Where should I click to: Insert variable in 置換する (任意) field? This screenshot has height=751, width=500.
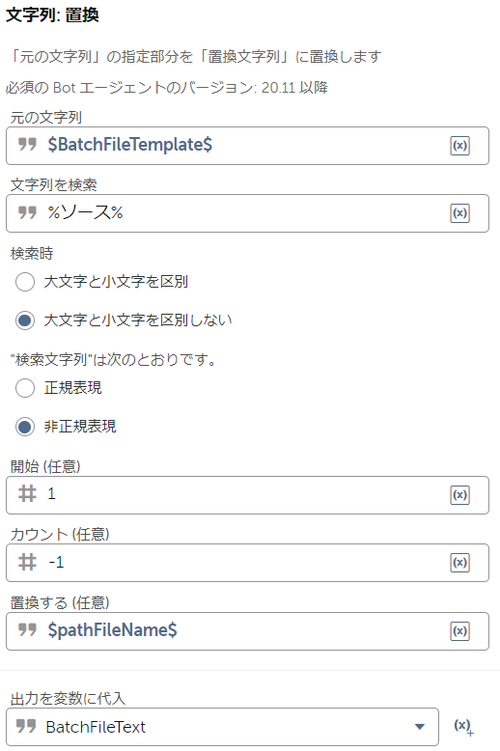pyautogui.click(x=460, y=631)
